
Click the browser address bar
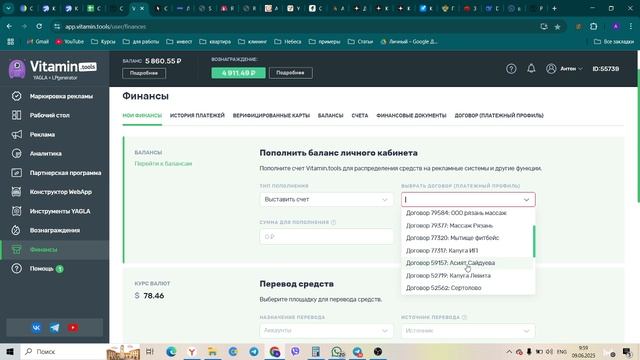pyautogui.click(x=294, y=27)
